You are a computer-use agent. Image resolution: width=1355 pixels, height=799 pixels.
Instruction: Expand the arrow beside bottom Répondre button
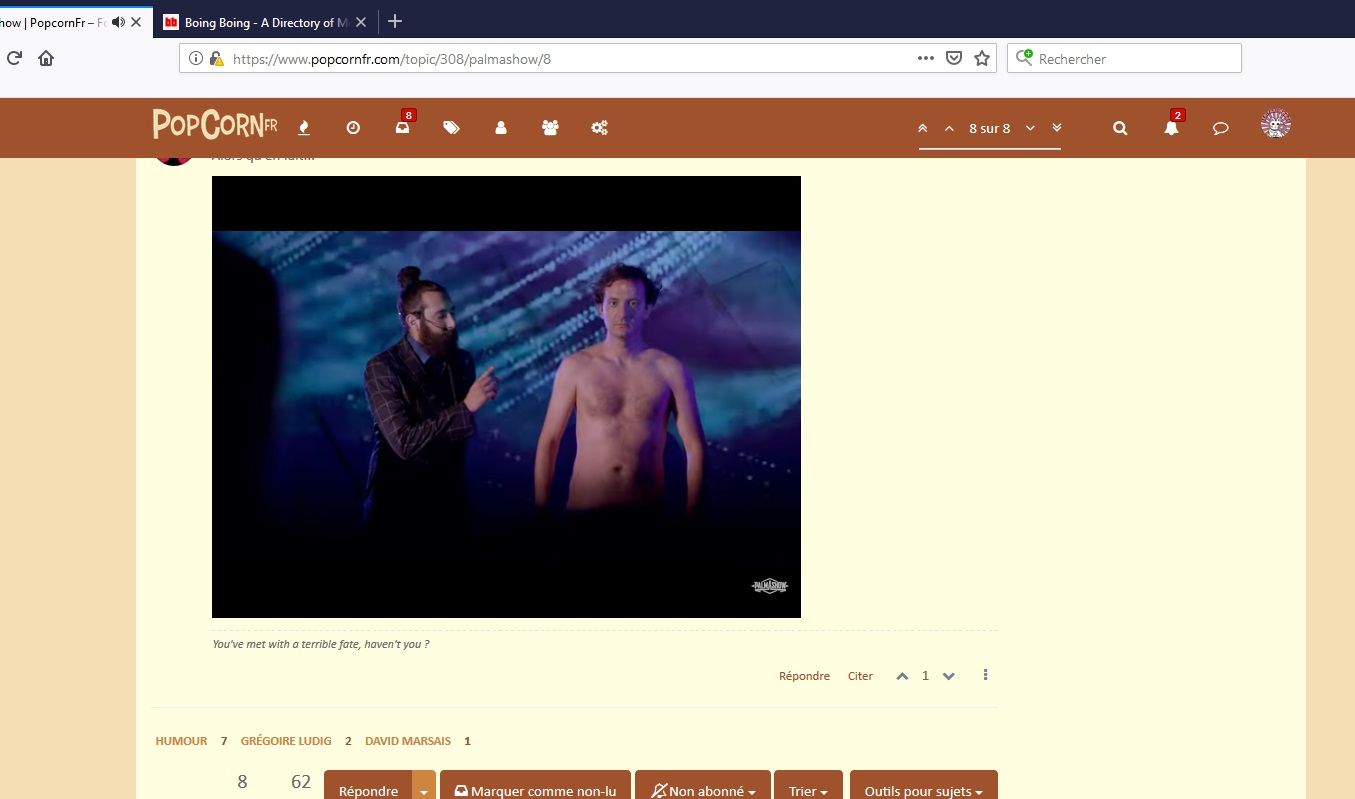pyautogui.click(x=424, y=786)
